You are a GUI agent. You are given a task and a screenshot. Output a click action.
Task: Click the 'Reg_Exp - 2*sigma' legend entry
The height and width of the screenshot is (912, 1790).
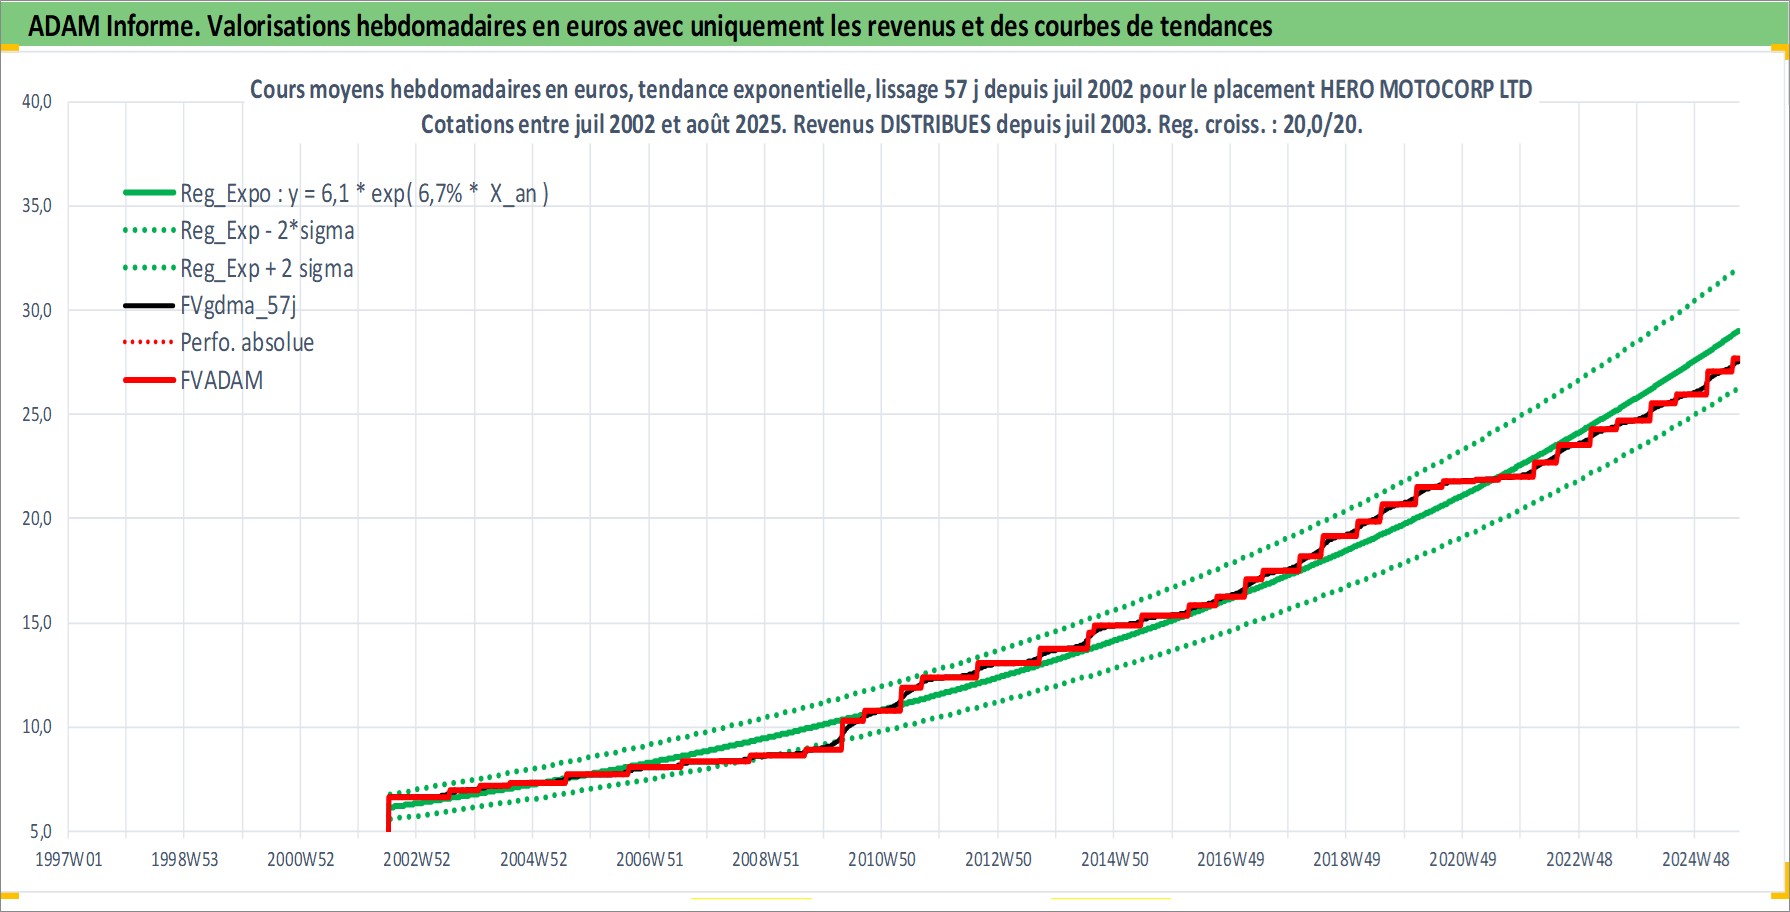point(239,231)
